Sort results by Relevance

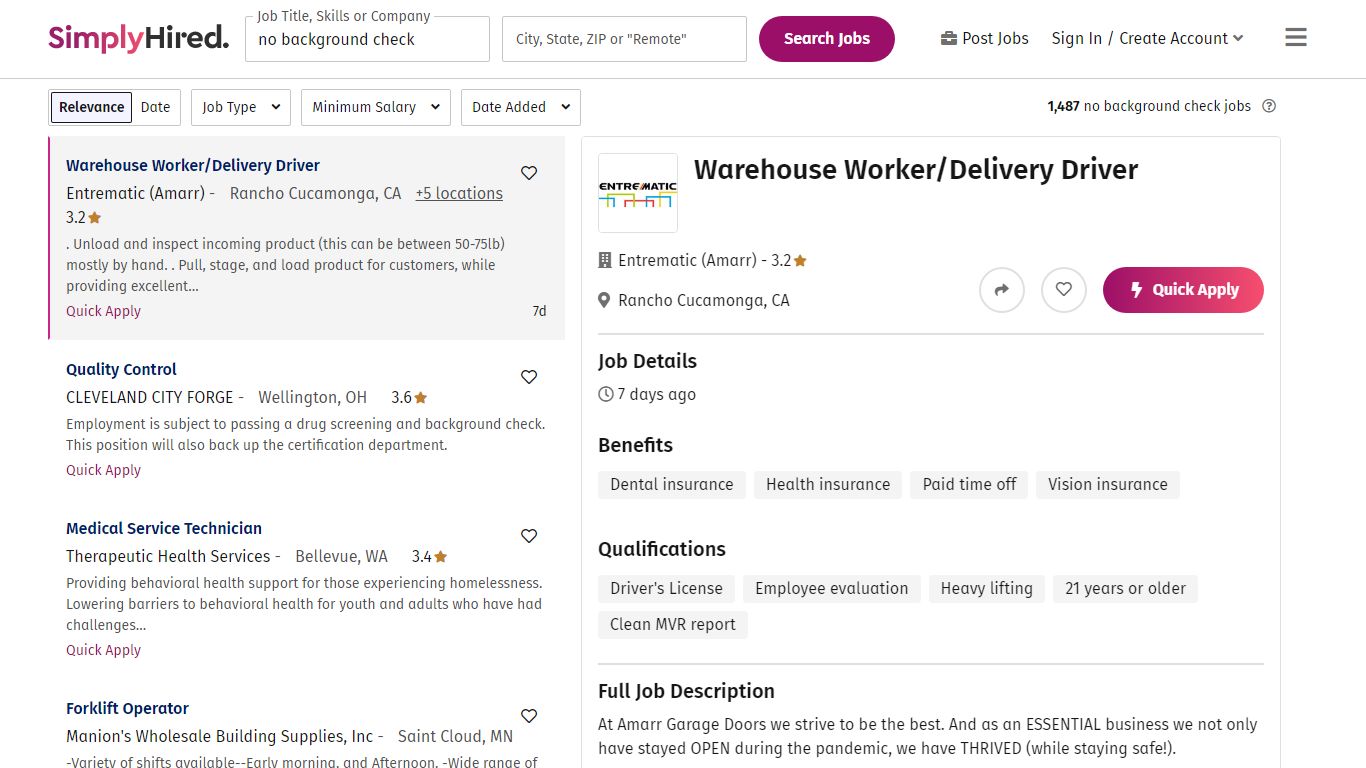tap(92, 107)
